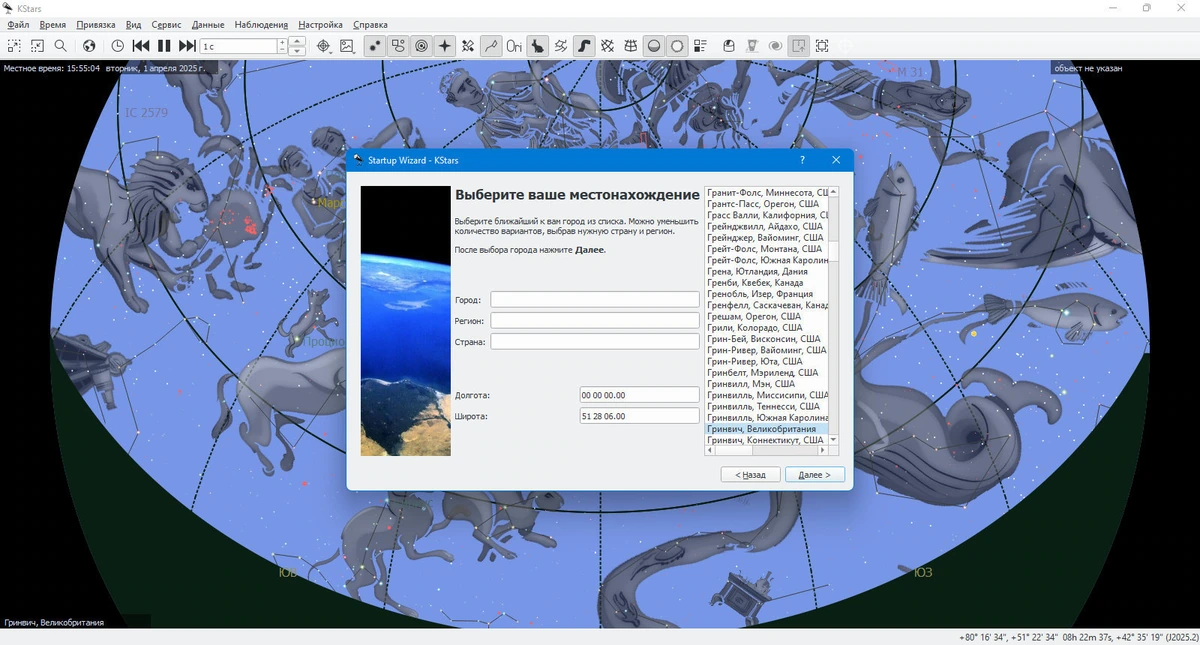This screenshot has height=645, width=1200.
Task: Toggle equatorial coordinate grid
Action: pyautogui.click(x=607, y=46)
